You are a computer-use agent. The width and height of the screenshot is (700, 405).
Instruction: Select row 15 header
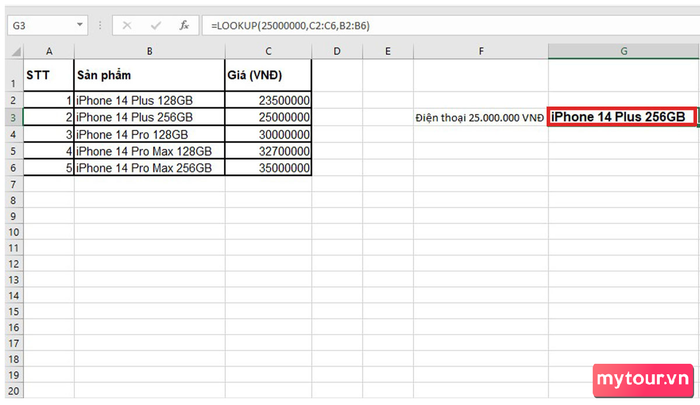click(14, 311)
